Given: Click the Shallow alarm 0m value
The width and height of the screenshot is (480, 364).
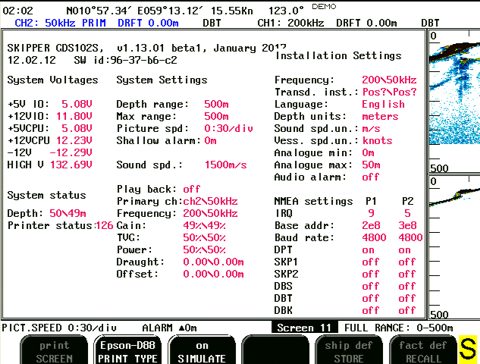Looking at the screenshot, I should 210,140.
